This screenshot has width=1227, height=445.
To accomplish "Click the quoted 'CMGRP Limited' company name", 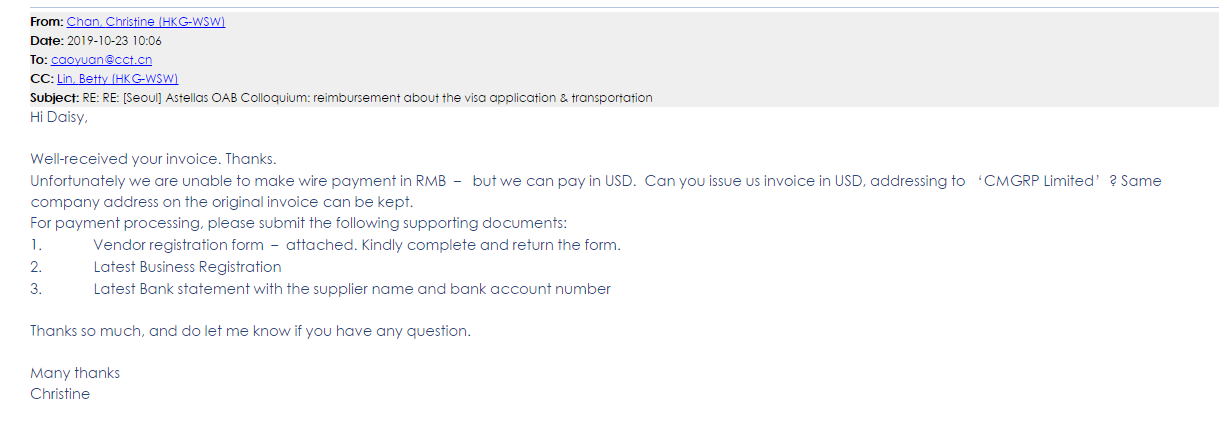I will pos(1036,181).
